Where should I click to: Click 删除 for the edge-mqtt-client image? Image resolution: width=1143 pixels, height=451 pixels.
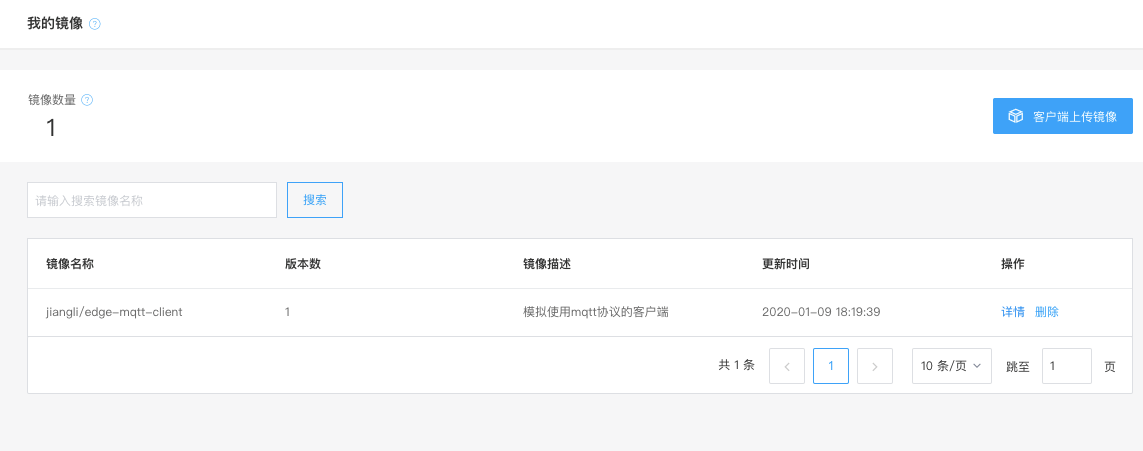tap(1047, 312)
